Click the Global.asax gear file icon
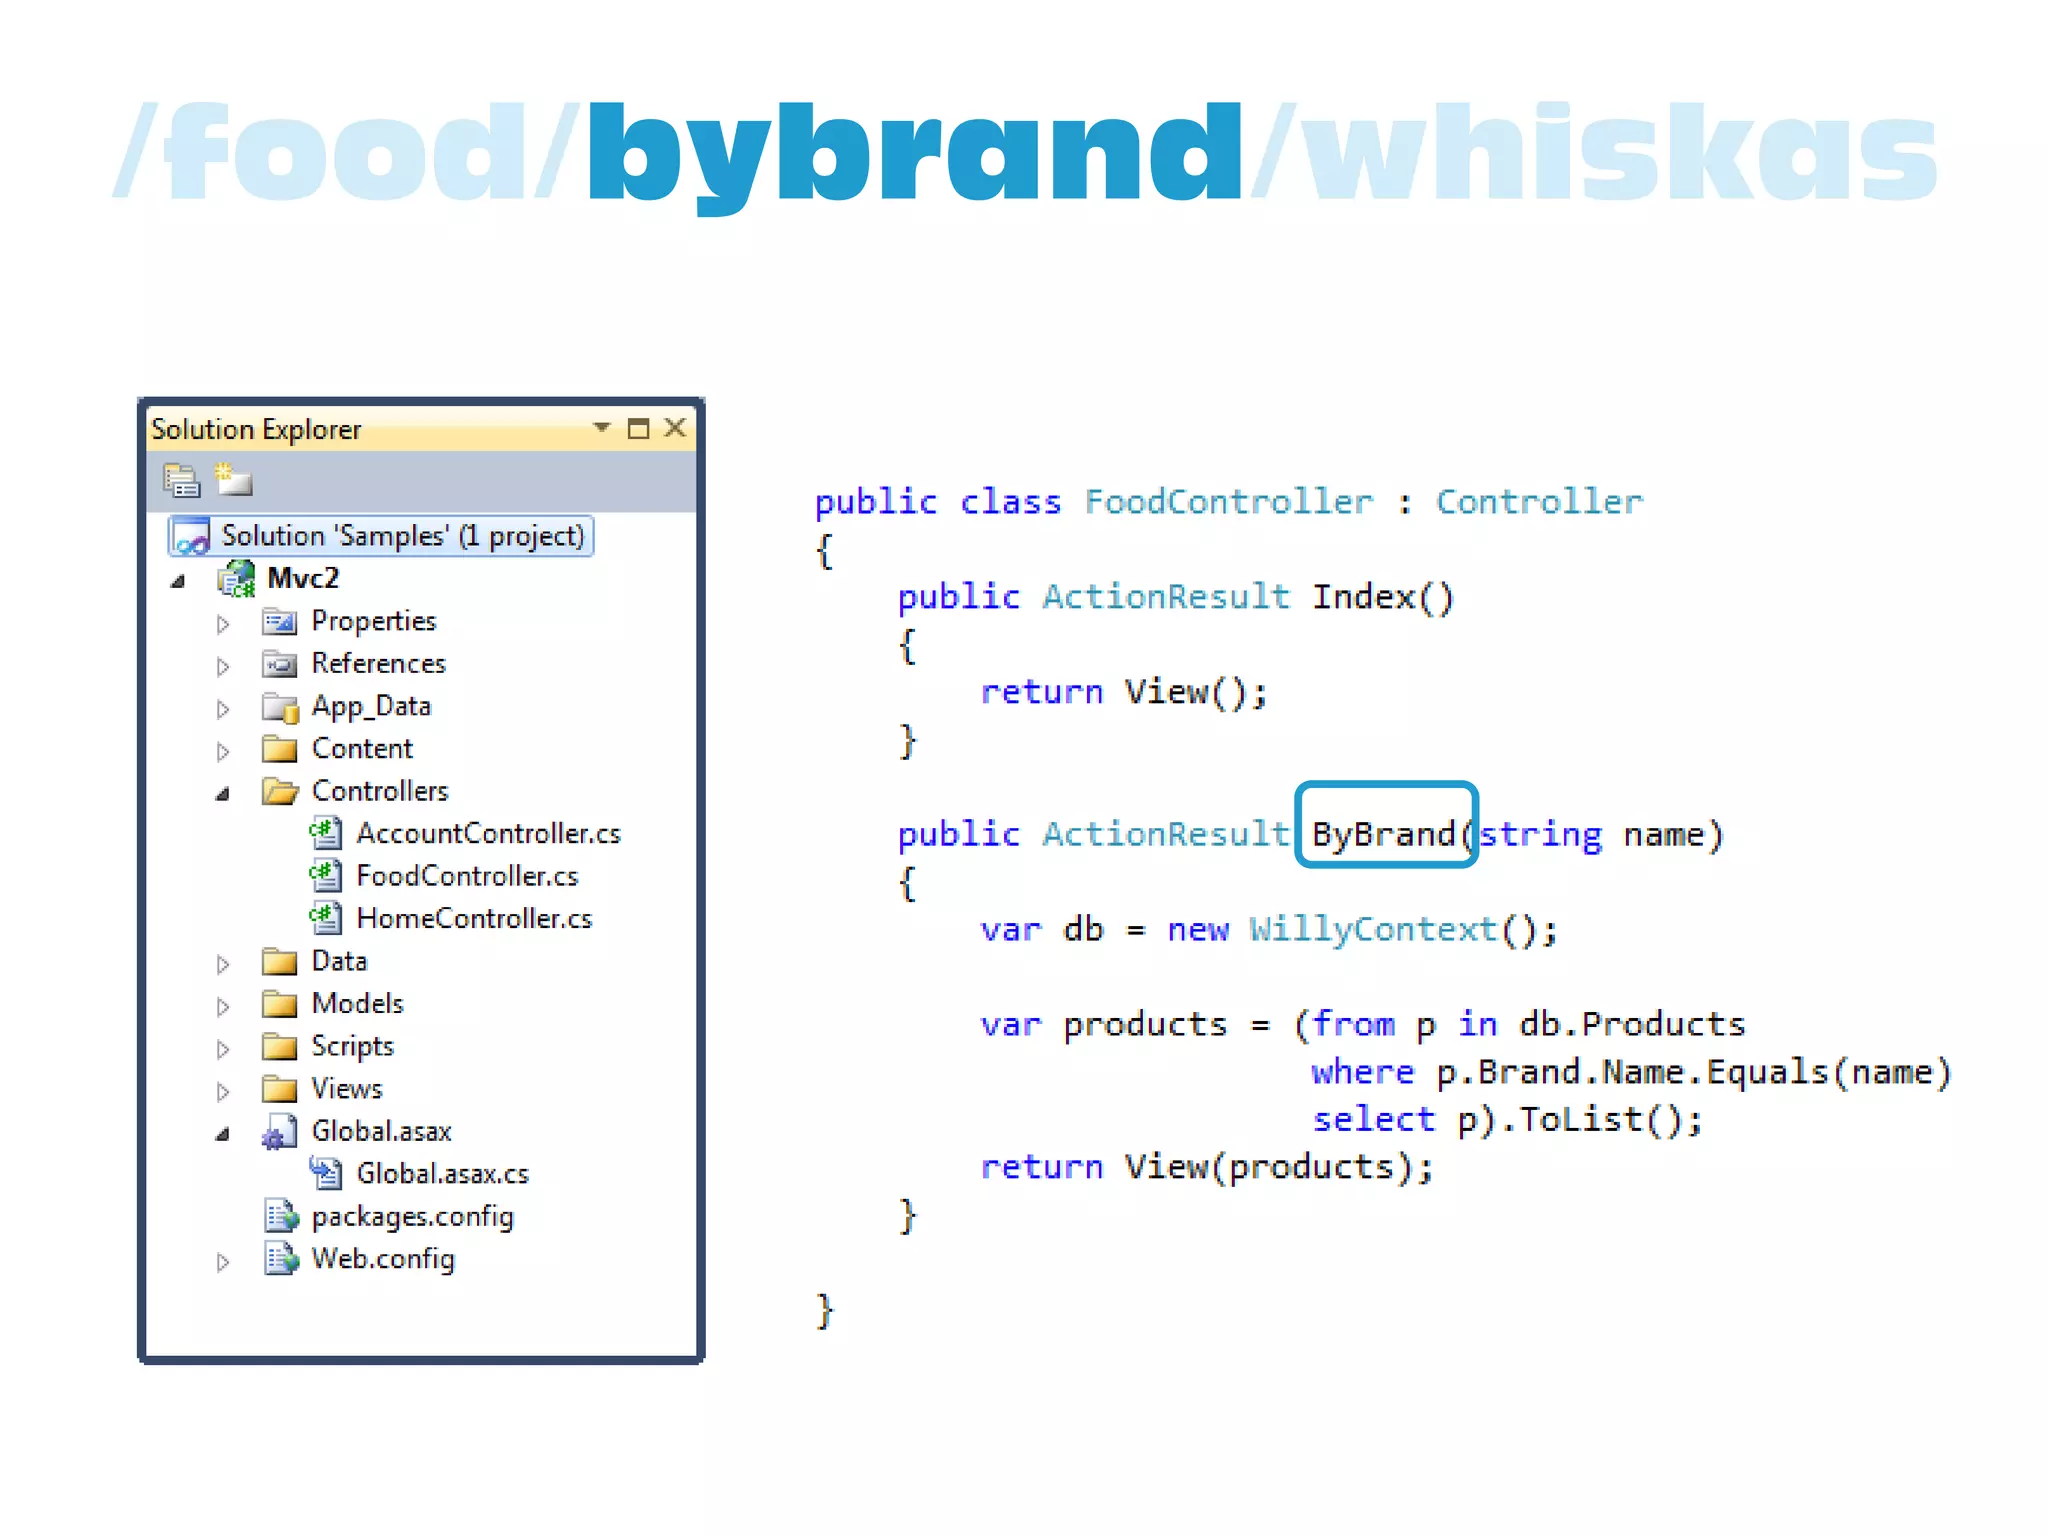 click(279, 1132)
